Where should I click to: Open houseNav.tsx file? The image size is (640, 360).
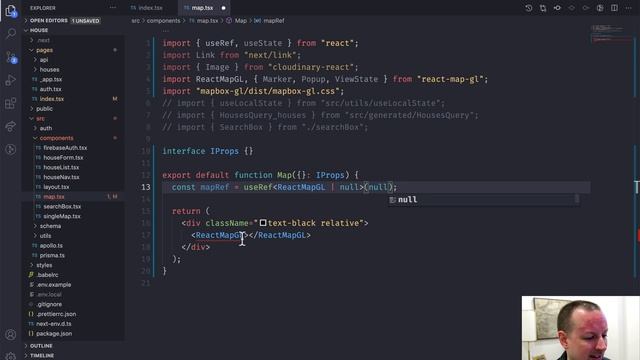61,177
